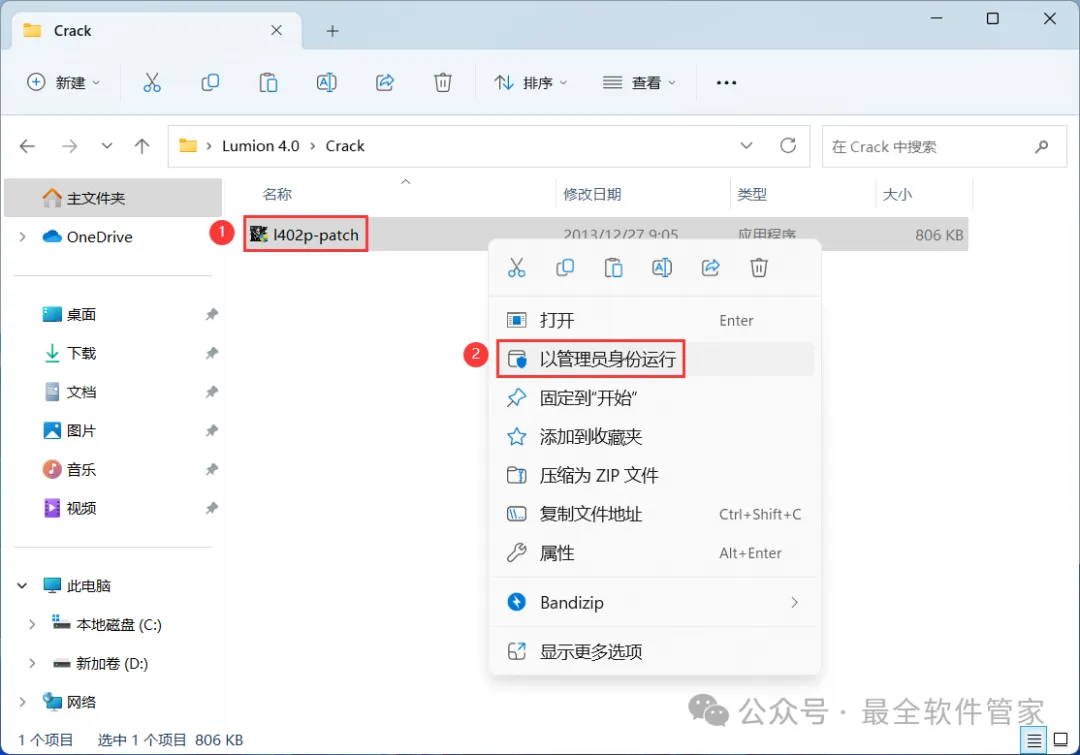Screen dimensions: 1080x755
Task: Go up one folder level
Action: [142, 146]
